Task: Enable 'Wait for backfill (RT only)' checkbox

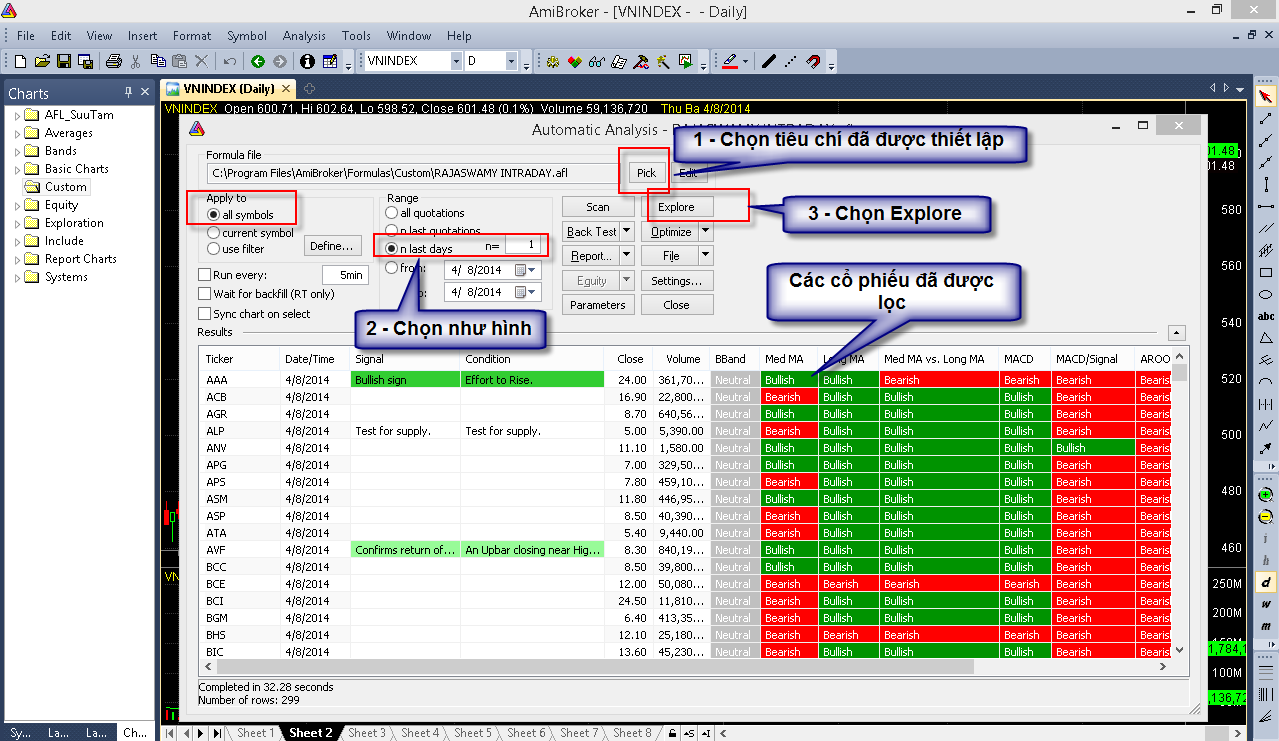Action: 205,294
